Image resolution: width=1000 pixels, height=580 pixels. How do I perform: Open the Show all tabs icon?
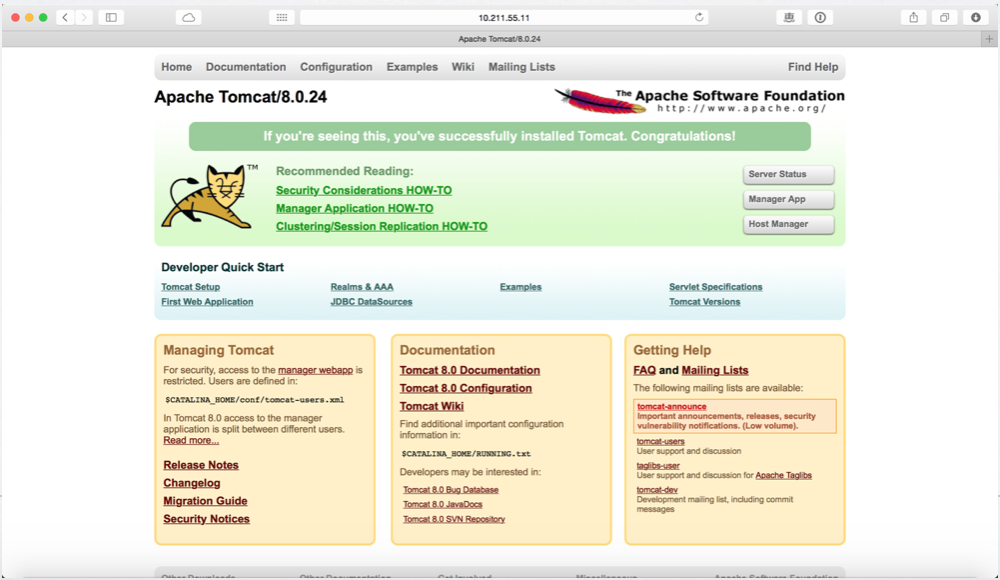(x=944, y=17)
